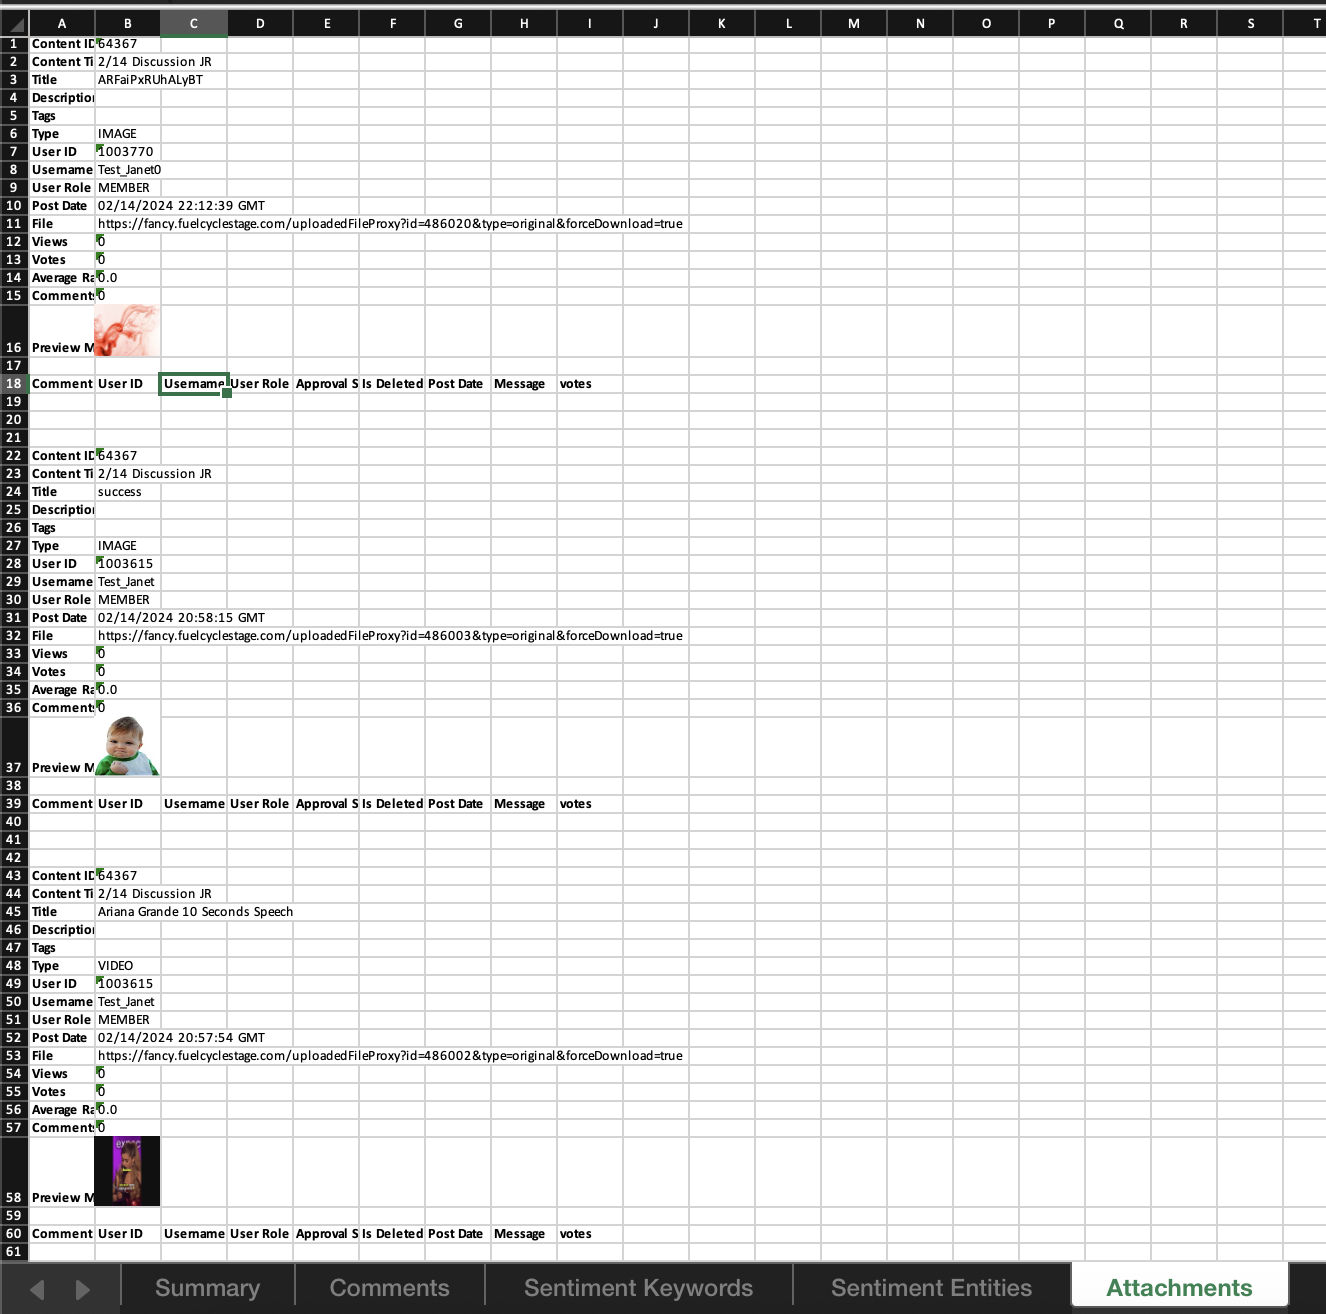
Task: Select the active Username cell in row 18
Action: (x=194, y=384)
